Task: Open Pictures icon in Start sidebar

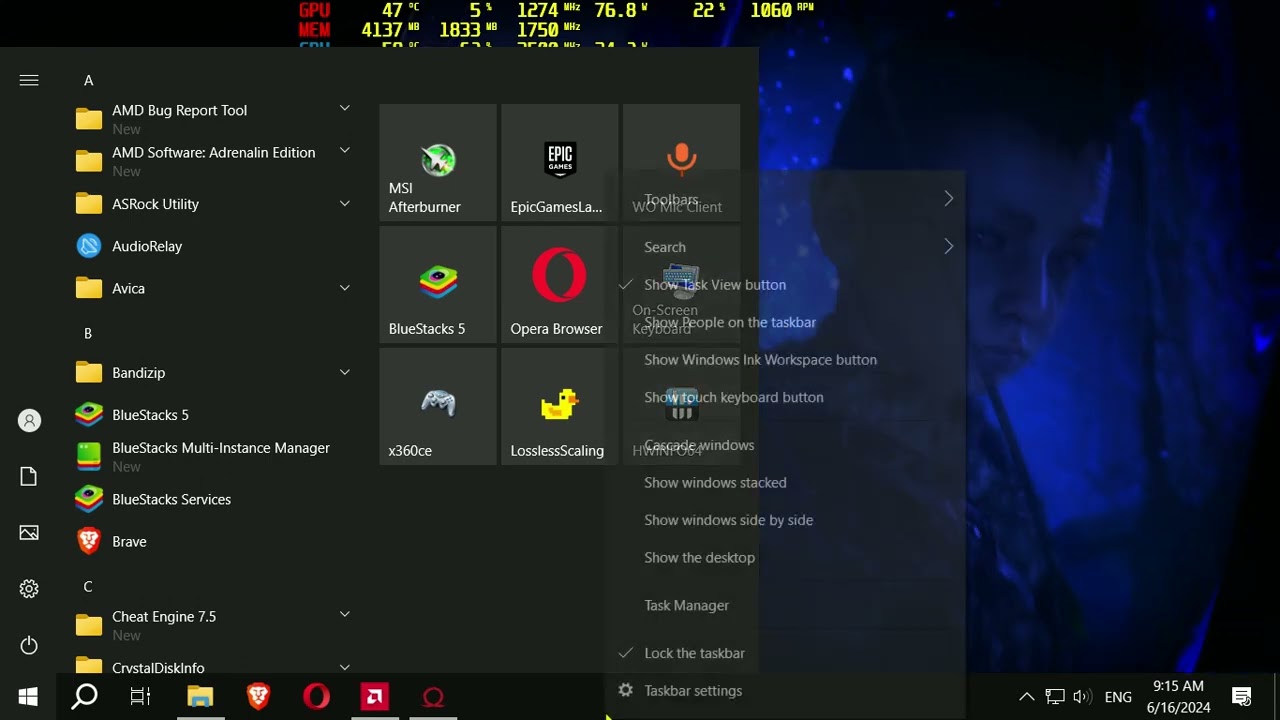Action: coord(29,533)
